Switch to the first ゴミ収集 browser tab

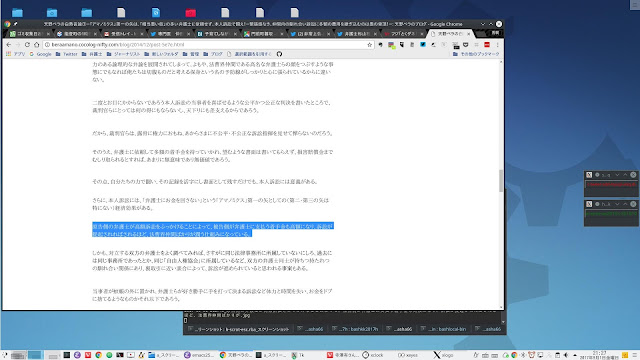(x=29, y=34)
